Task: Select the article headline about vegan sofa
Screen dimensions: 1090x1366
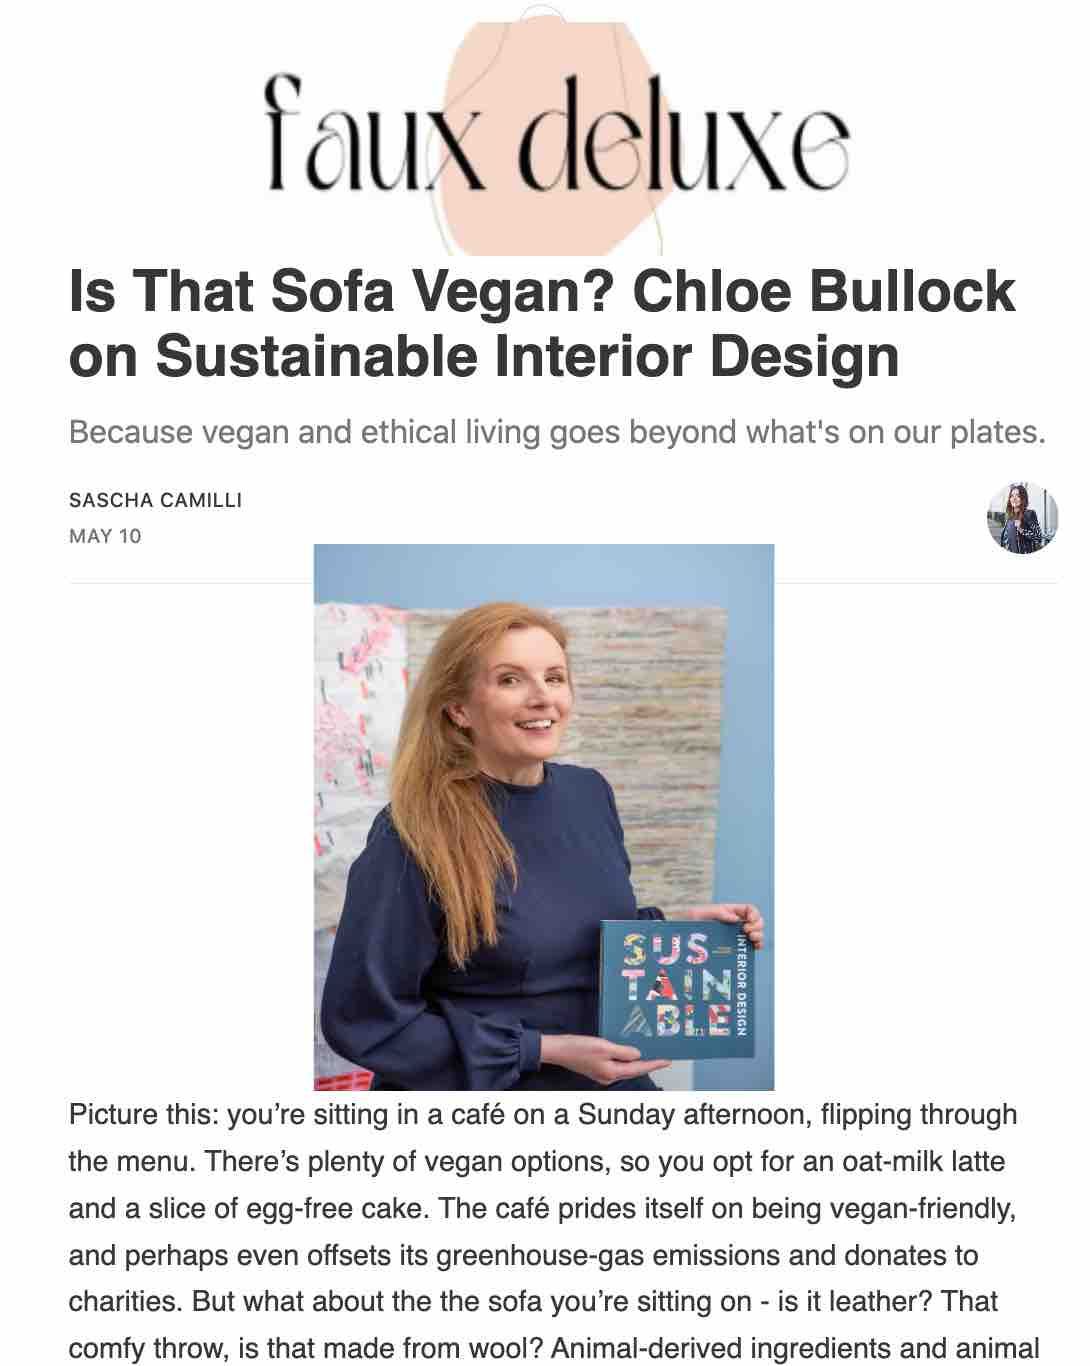Action: 542,322
